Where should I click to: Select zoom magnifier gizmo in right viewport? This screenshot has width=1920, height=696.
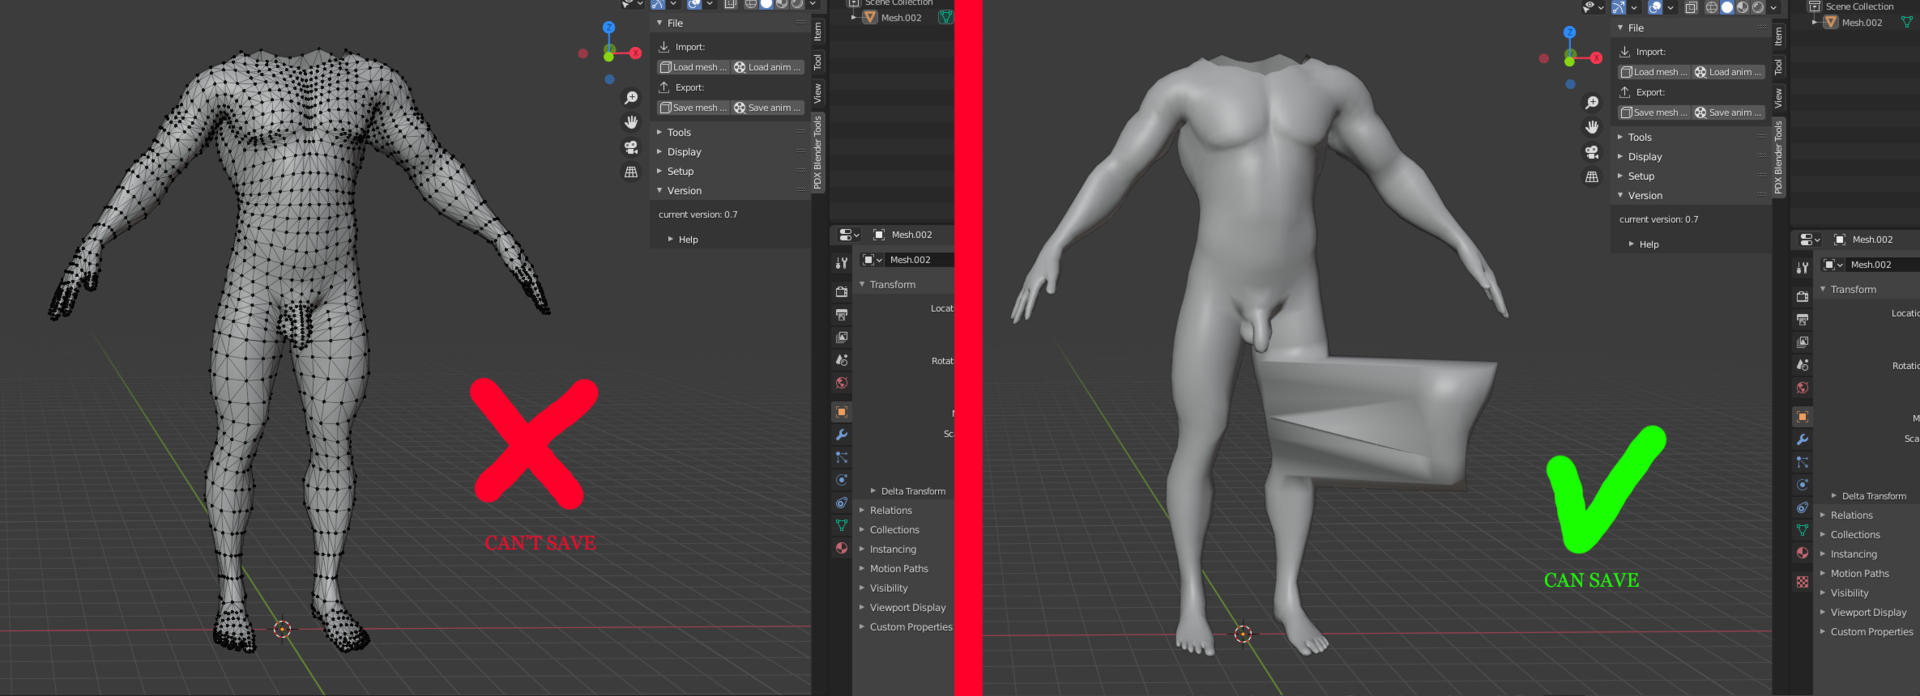1592,103
